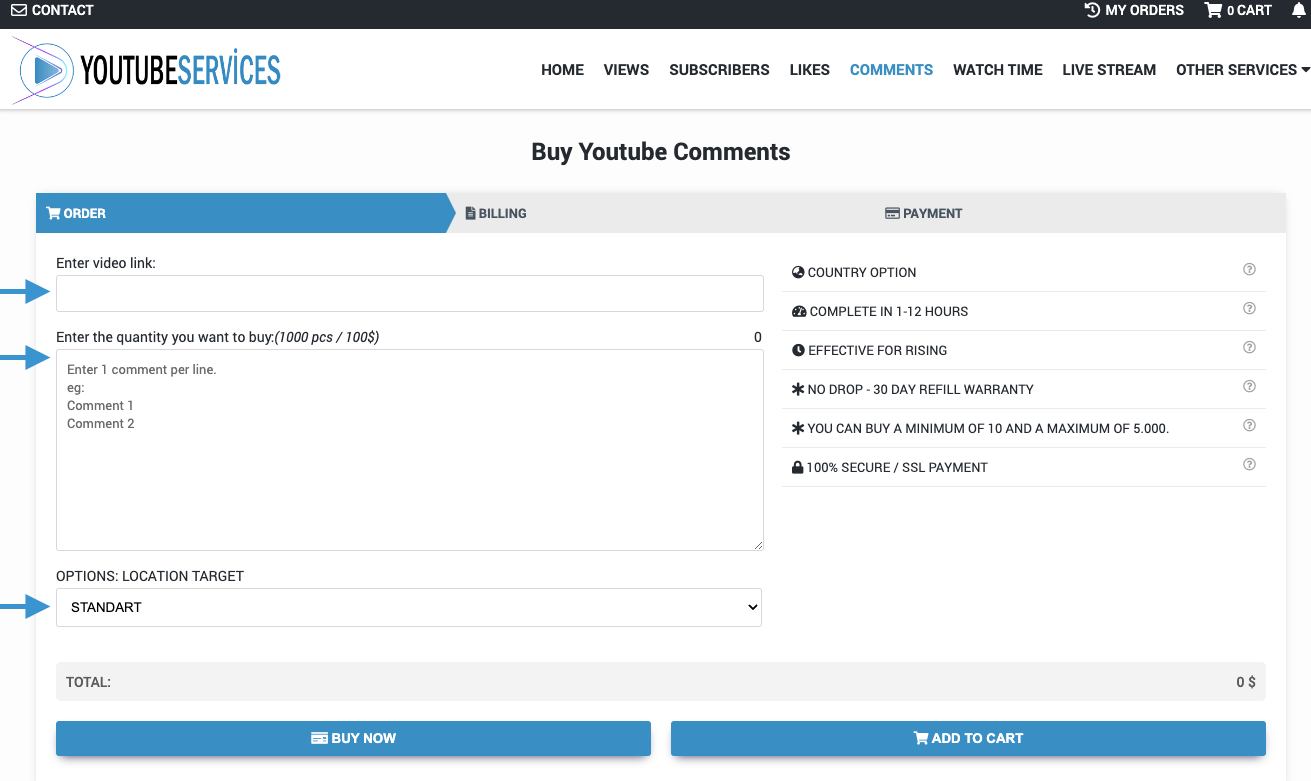Click the '(1000 pcs / 100$)' price note

[327, 337]
